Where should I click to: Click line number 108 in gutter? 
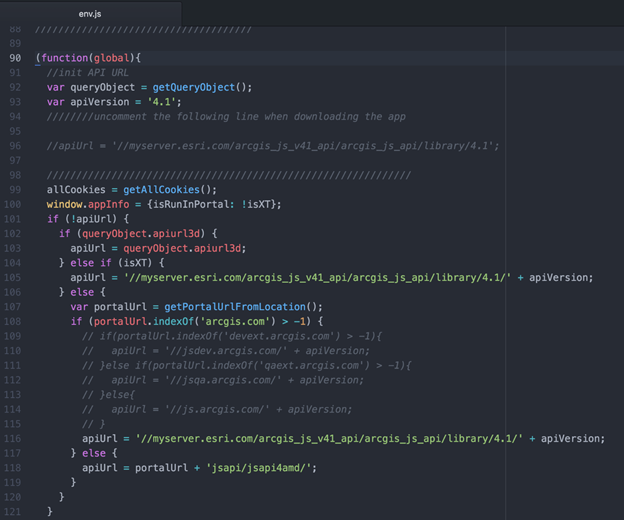point(12,321)
